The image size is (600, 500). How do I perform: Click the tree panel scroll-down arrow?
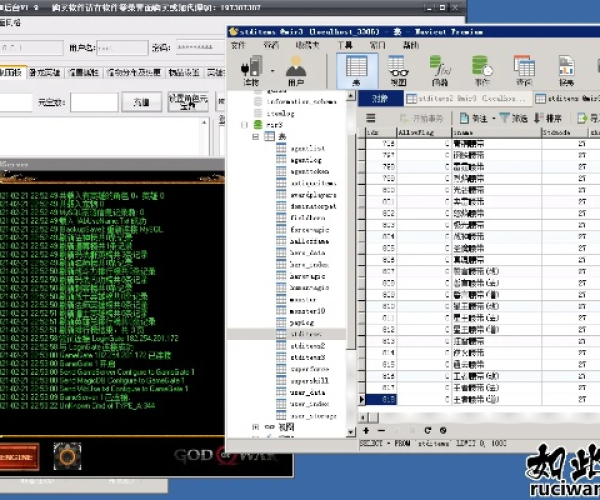(351, 432)
